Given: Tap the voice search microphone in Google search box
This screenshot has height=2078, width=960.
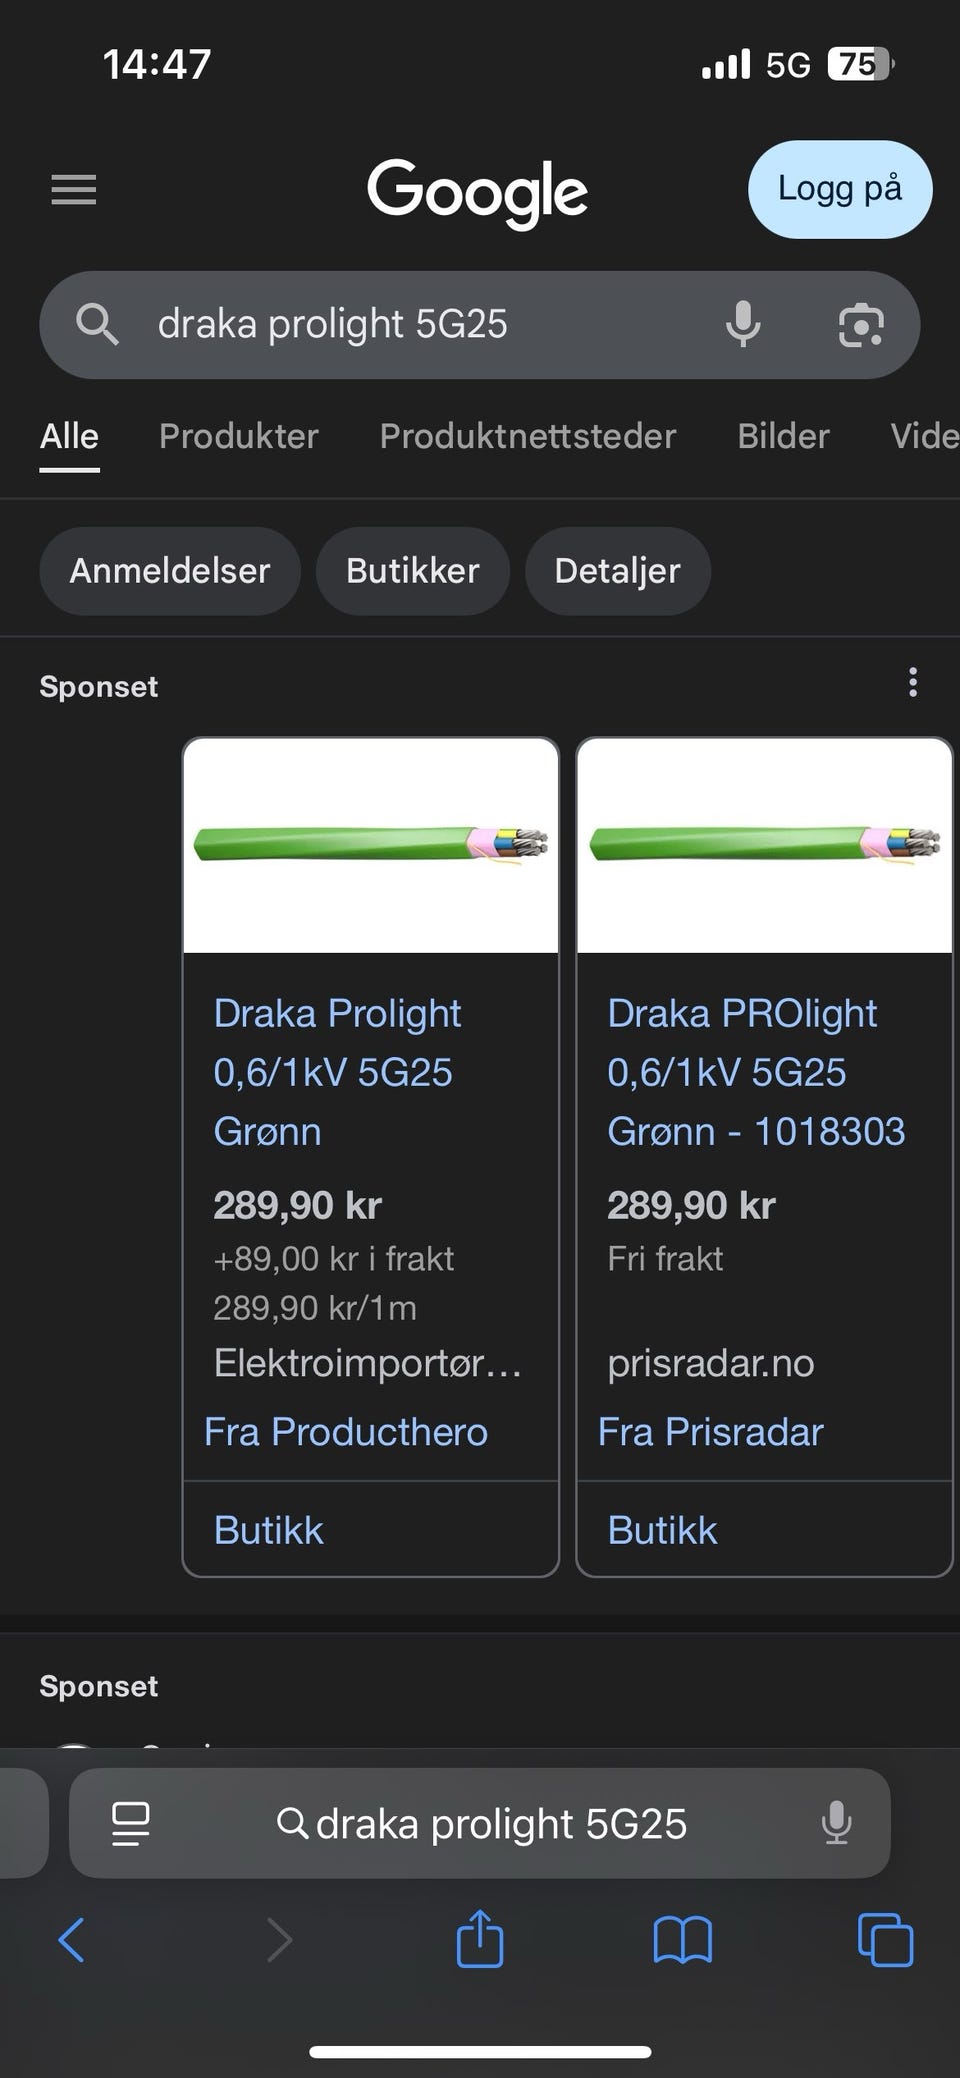Looking at the screenshot, I should (x=742, y=324).
